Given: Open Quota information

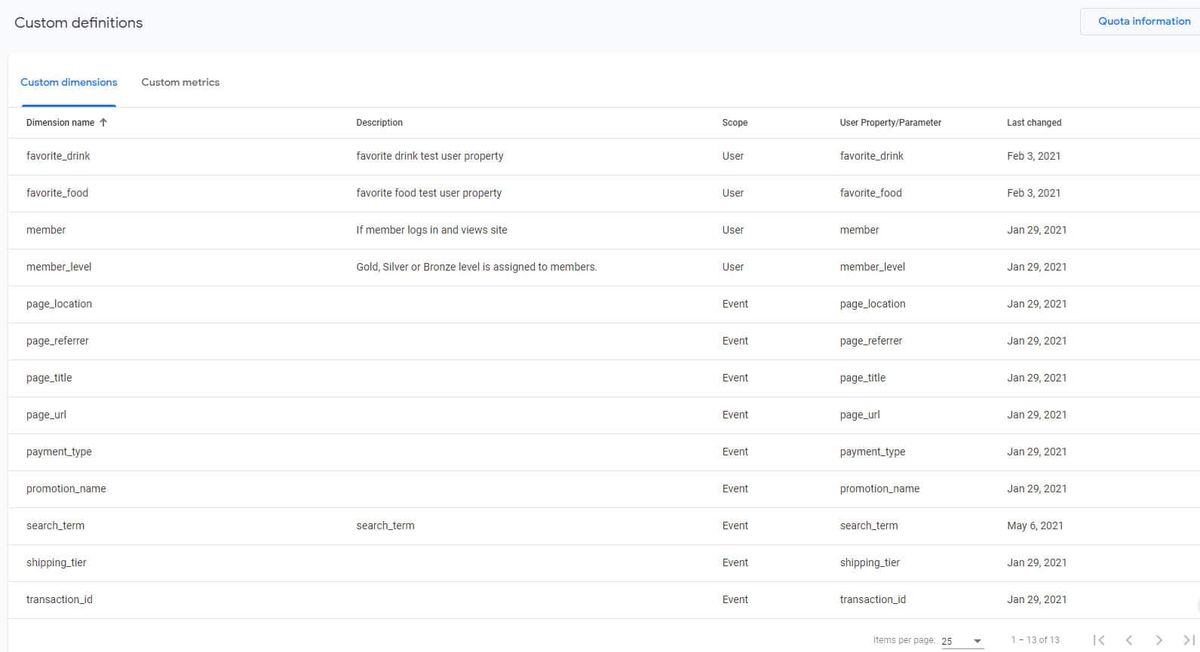Looking at the screenshot, I should (1144, 21).
